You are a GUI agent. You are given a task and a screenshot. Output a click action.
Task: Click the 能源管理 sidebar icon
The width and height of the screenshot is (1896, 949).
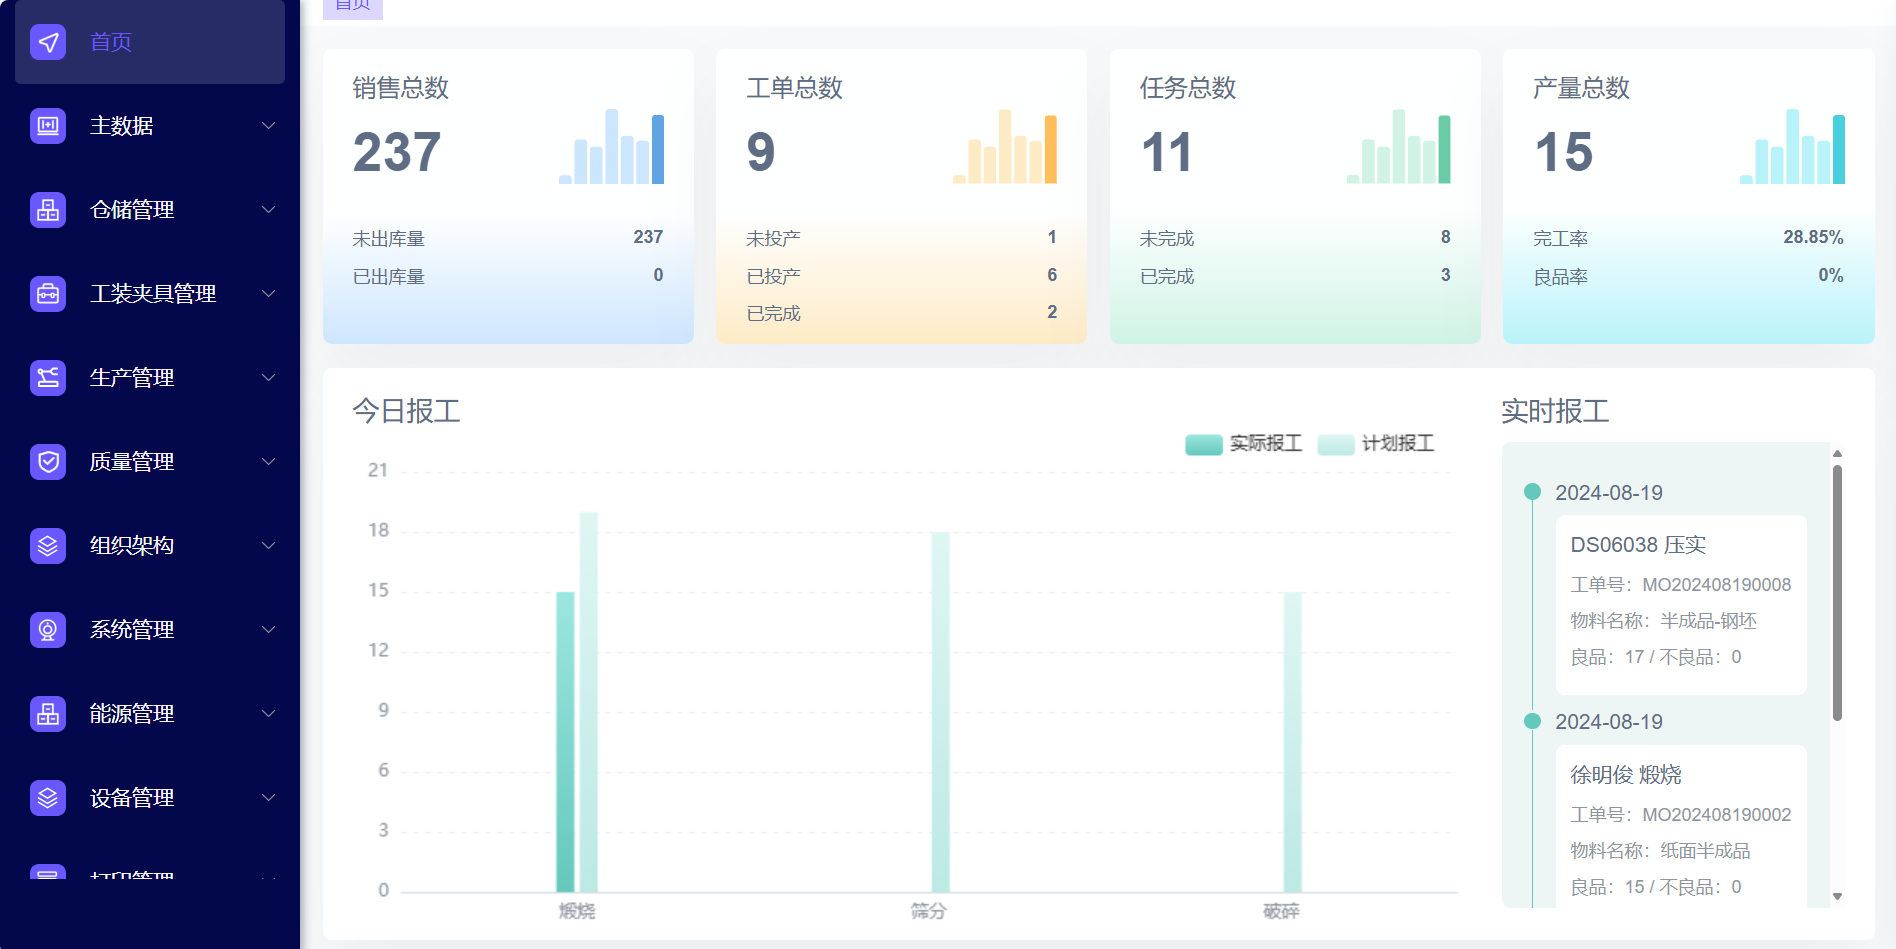pos(48,714)
